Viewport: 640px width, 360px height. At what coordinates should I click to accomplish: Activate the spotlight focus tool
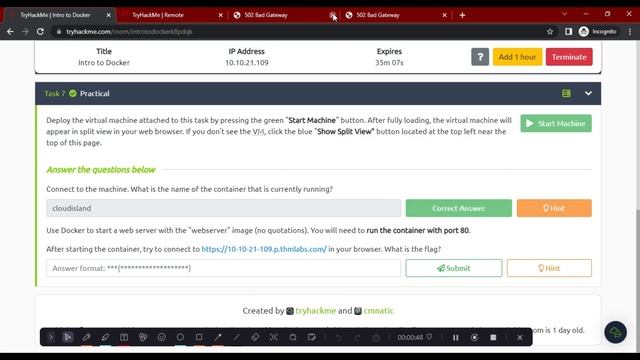[x=274, y=337]
